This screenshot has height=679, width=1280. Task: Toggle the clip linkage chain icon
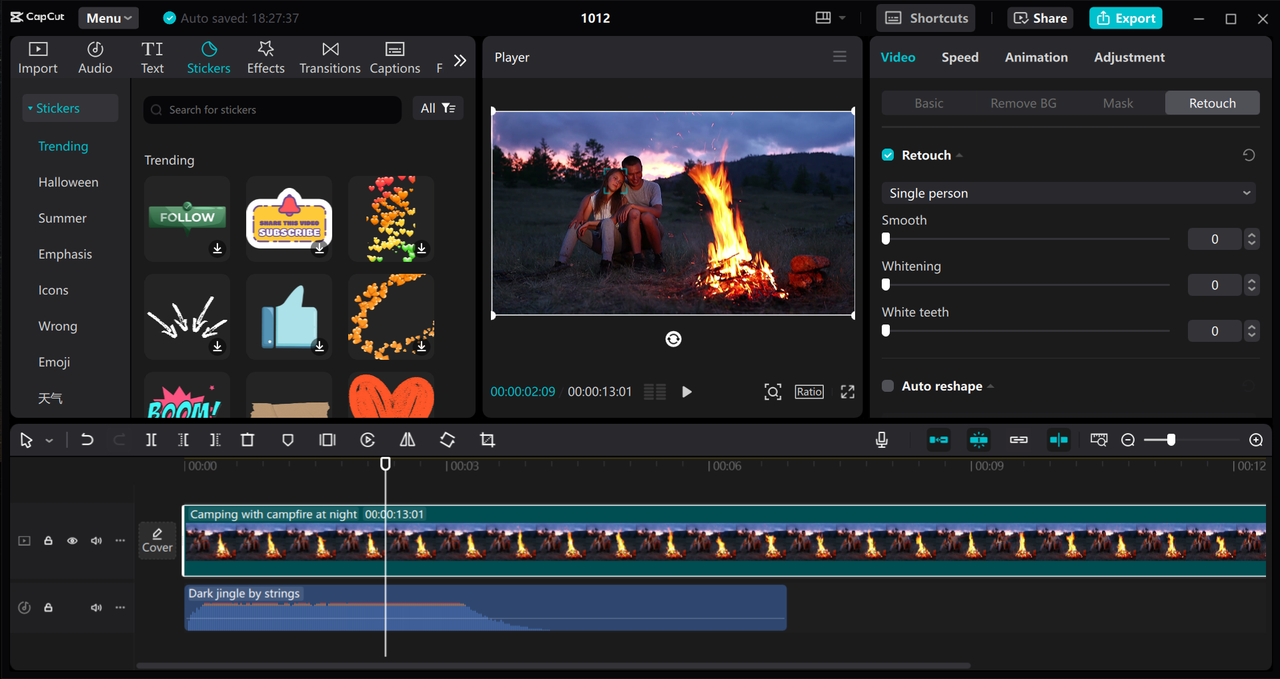1019,440
